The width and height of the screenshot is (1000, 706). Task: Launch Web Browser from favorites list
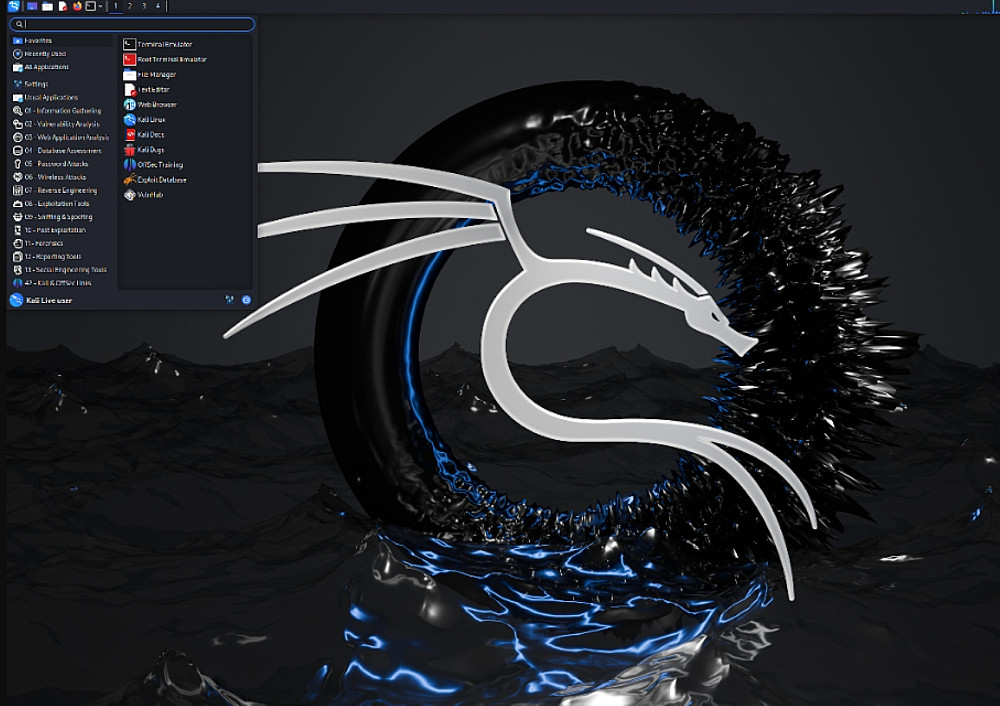(185, 105)
